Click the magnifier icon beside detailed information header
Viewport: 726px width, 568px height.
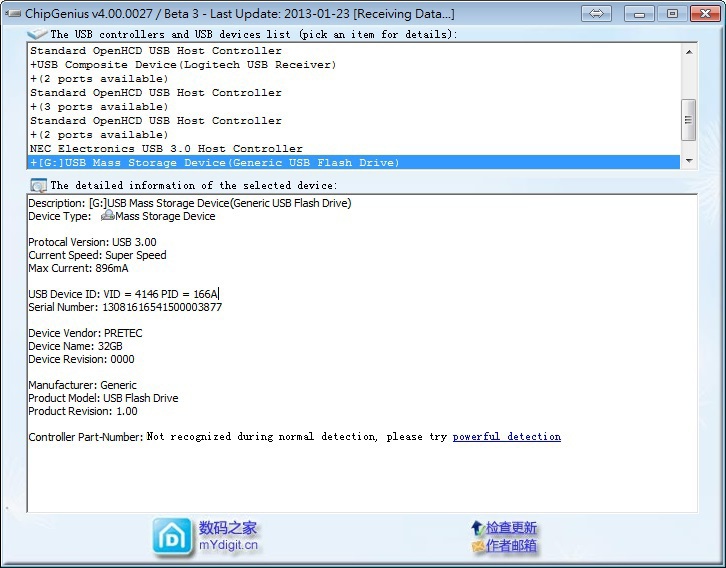point(38,186)
